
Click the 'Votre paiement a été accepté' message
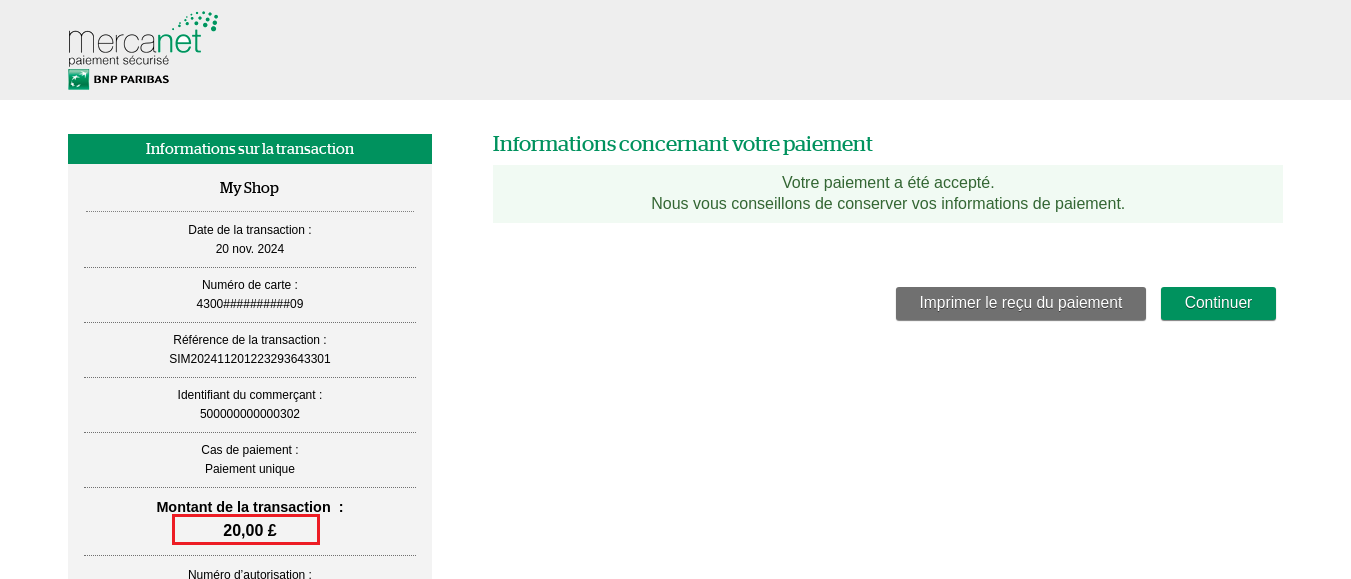(x=887, y=183)
